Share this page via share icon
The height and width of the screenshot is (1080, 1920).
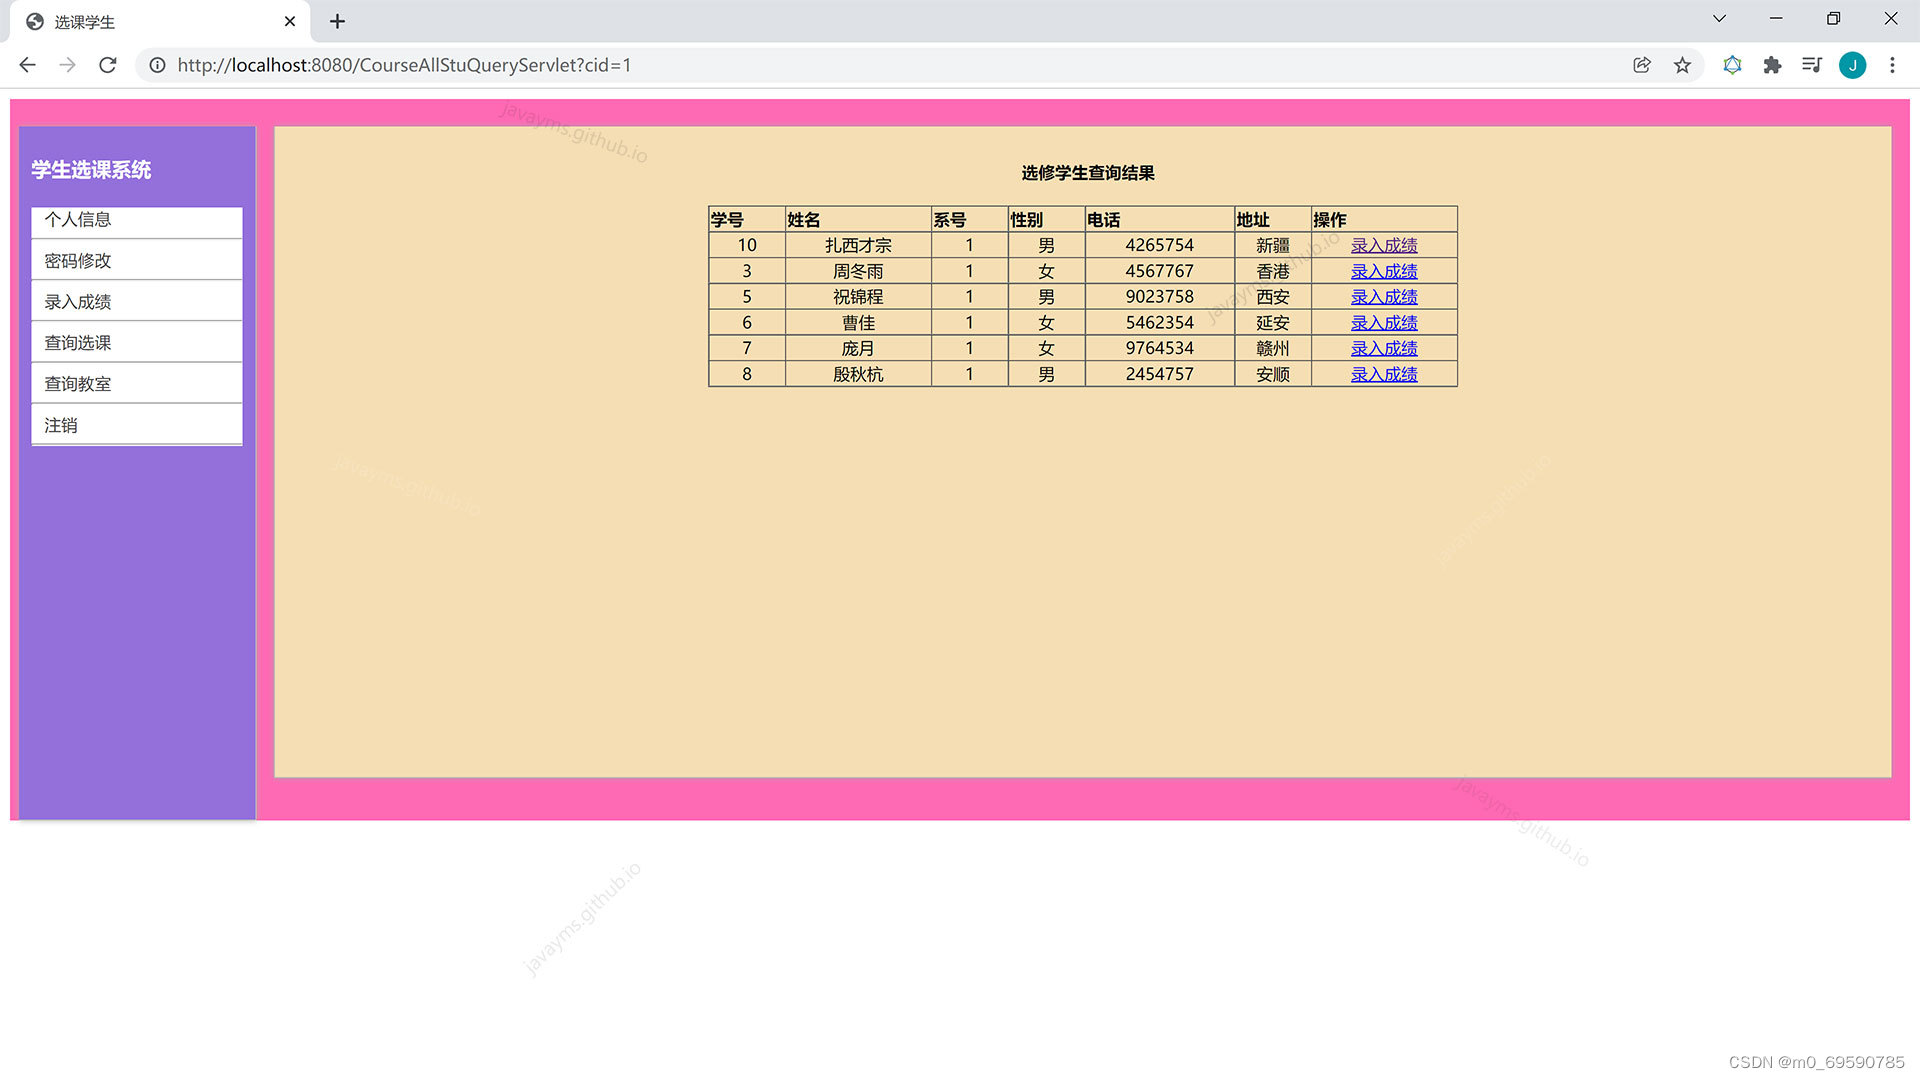[1641, 65]
